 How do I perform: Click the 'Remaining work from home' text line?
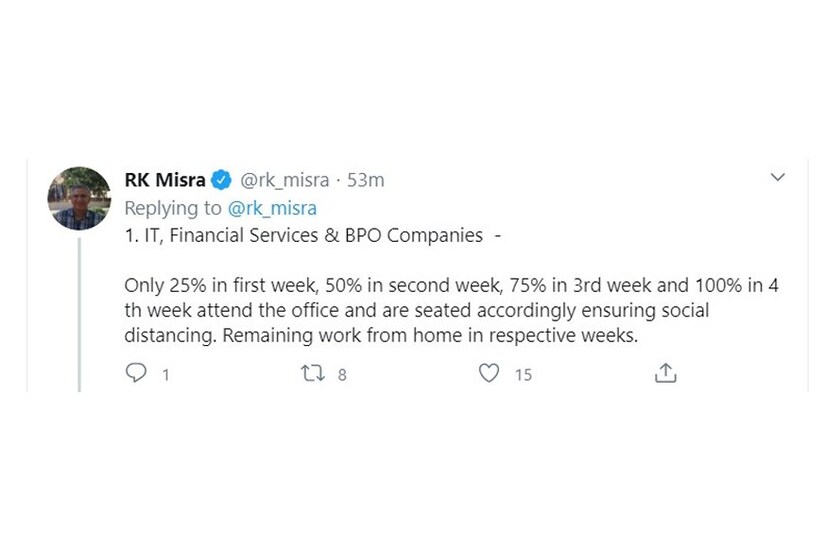(429, 336)
